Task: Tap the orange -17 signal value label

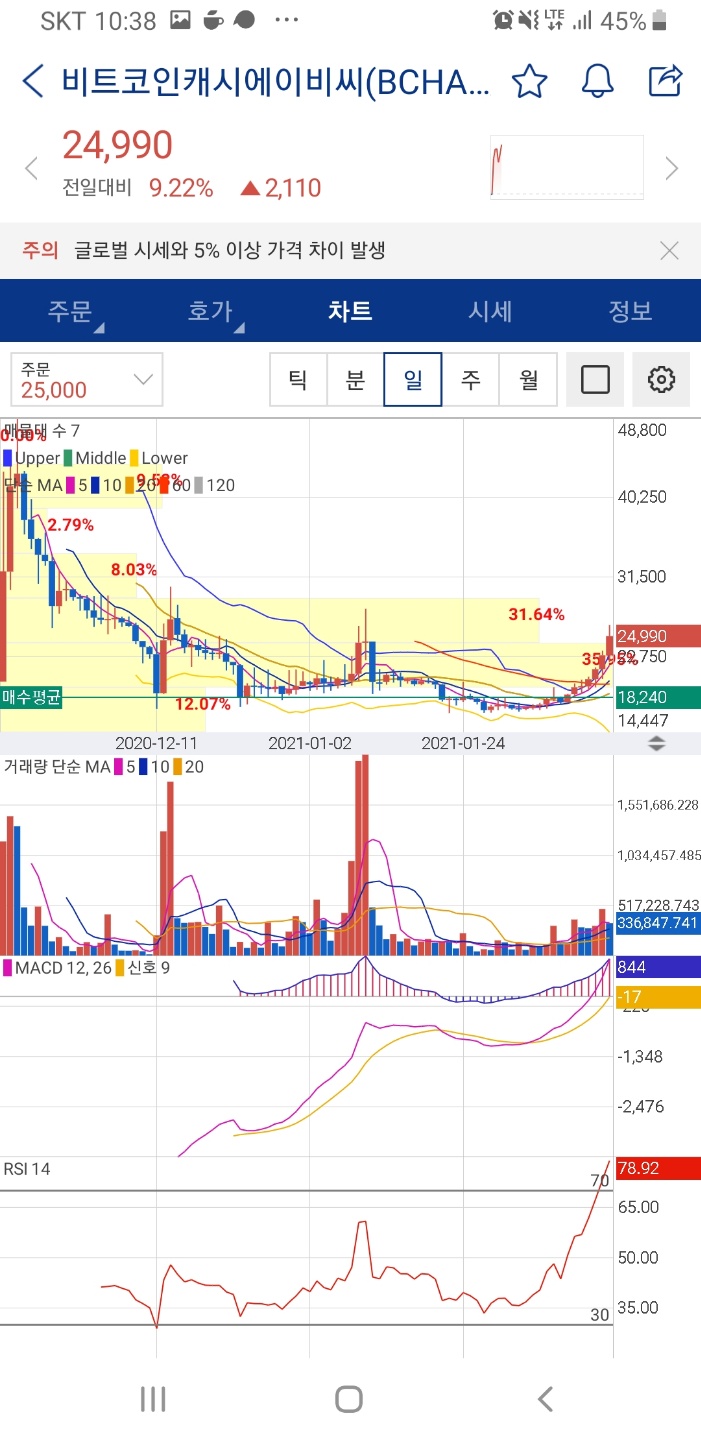Action: pos(658,996)
